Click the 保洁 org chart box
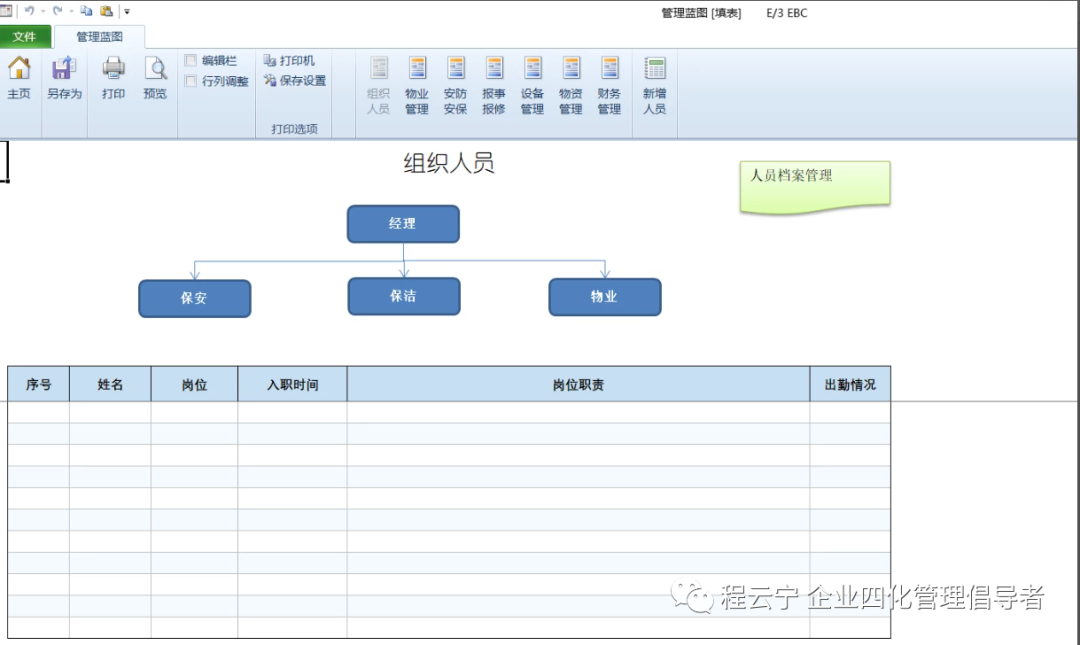The height and width of the screenshot is (645, 1080). tap(404, 296)
